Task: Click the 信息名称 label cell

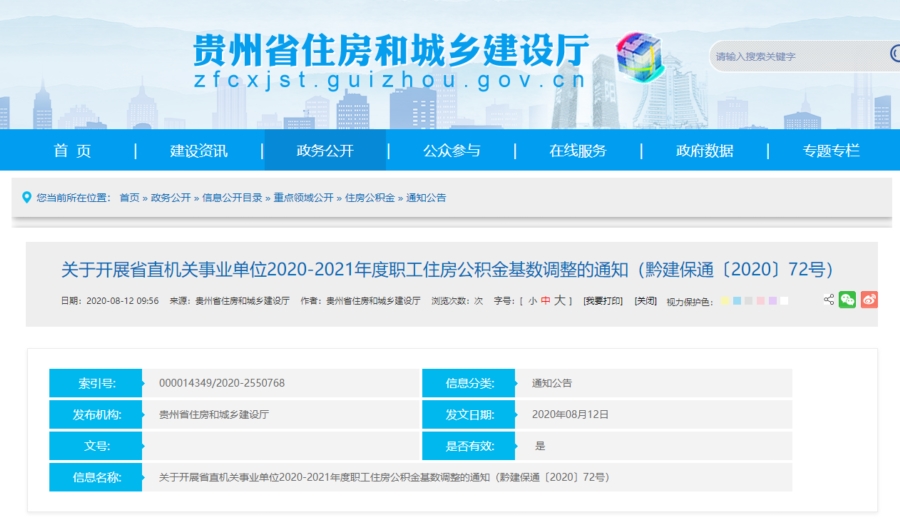Action: [95, 477]
